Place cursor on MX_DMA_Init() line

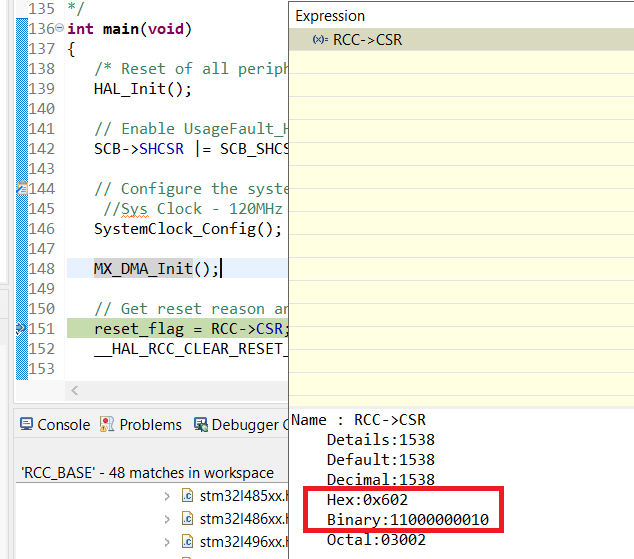point(156,268)
